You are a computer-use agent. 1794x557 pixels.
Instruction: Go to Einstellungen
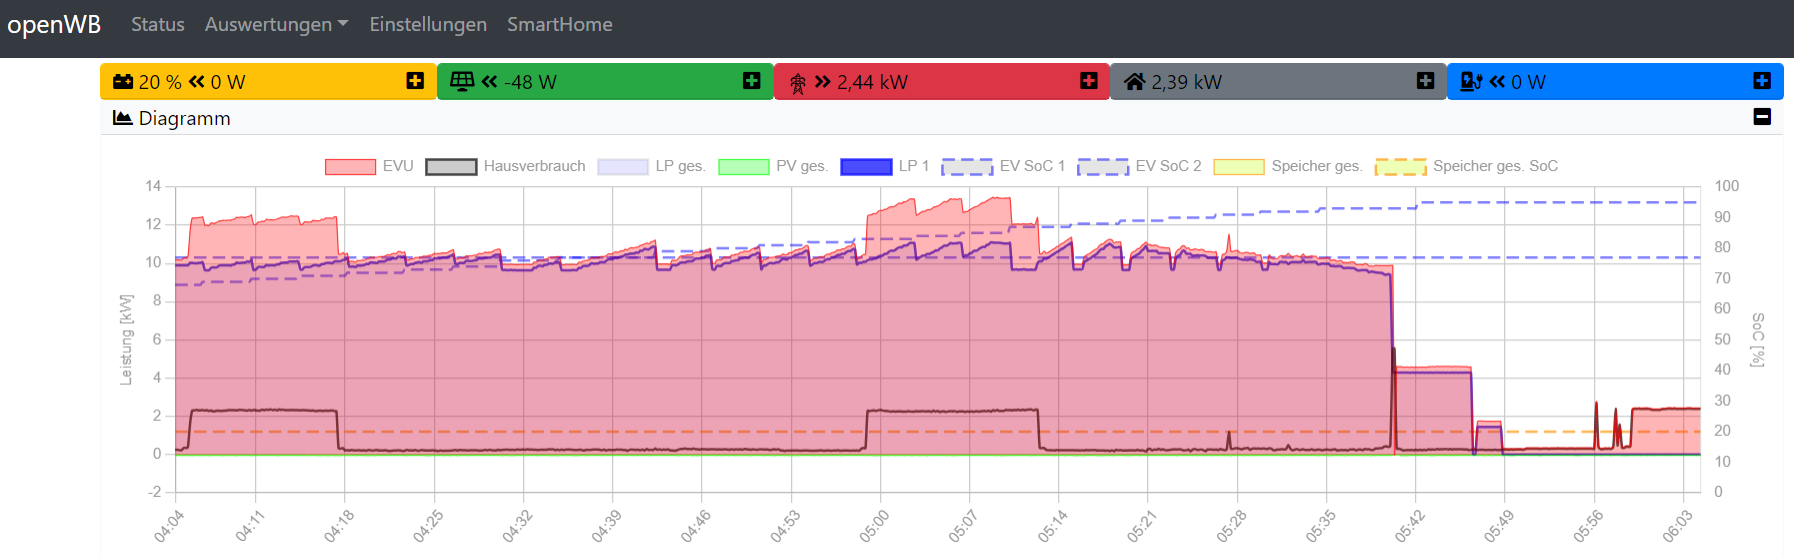pos(428,24)
